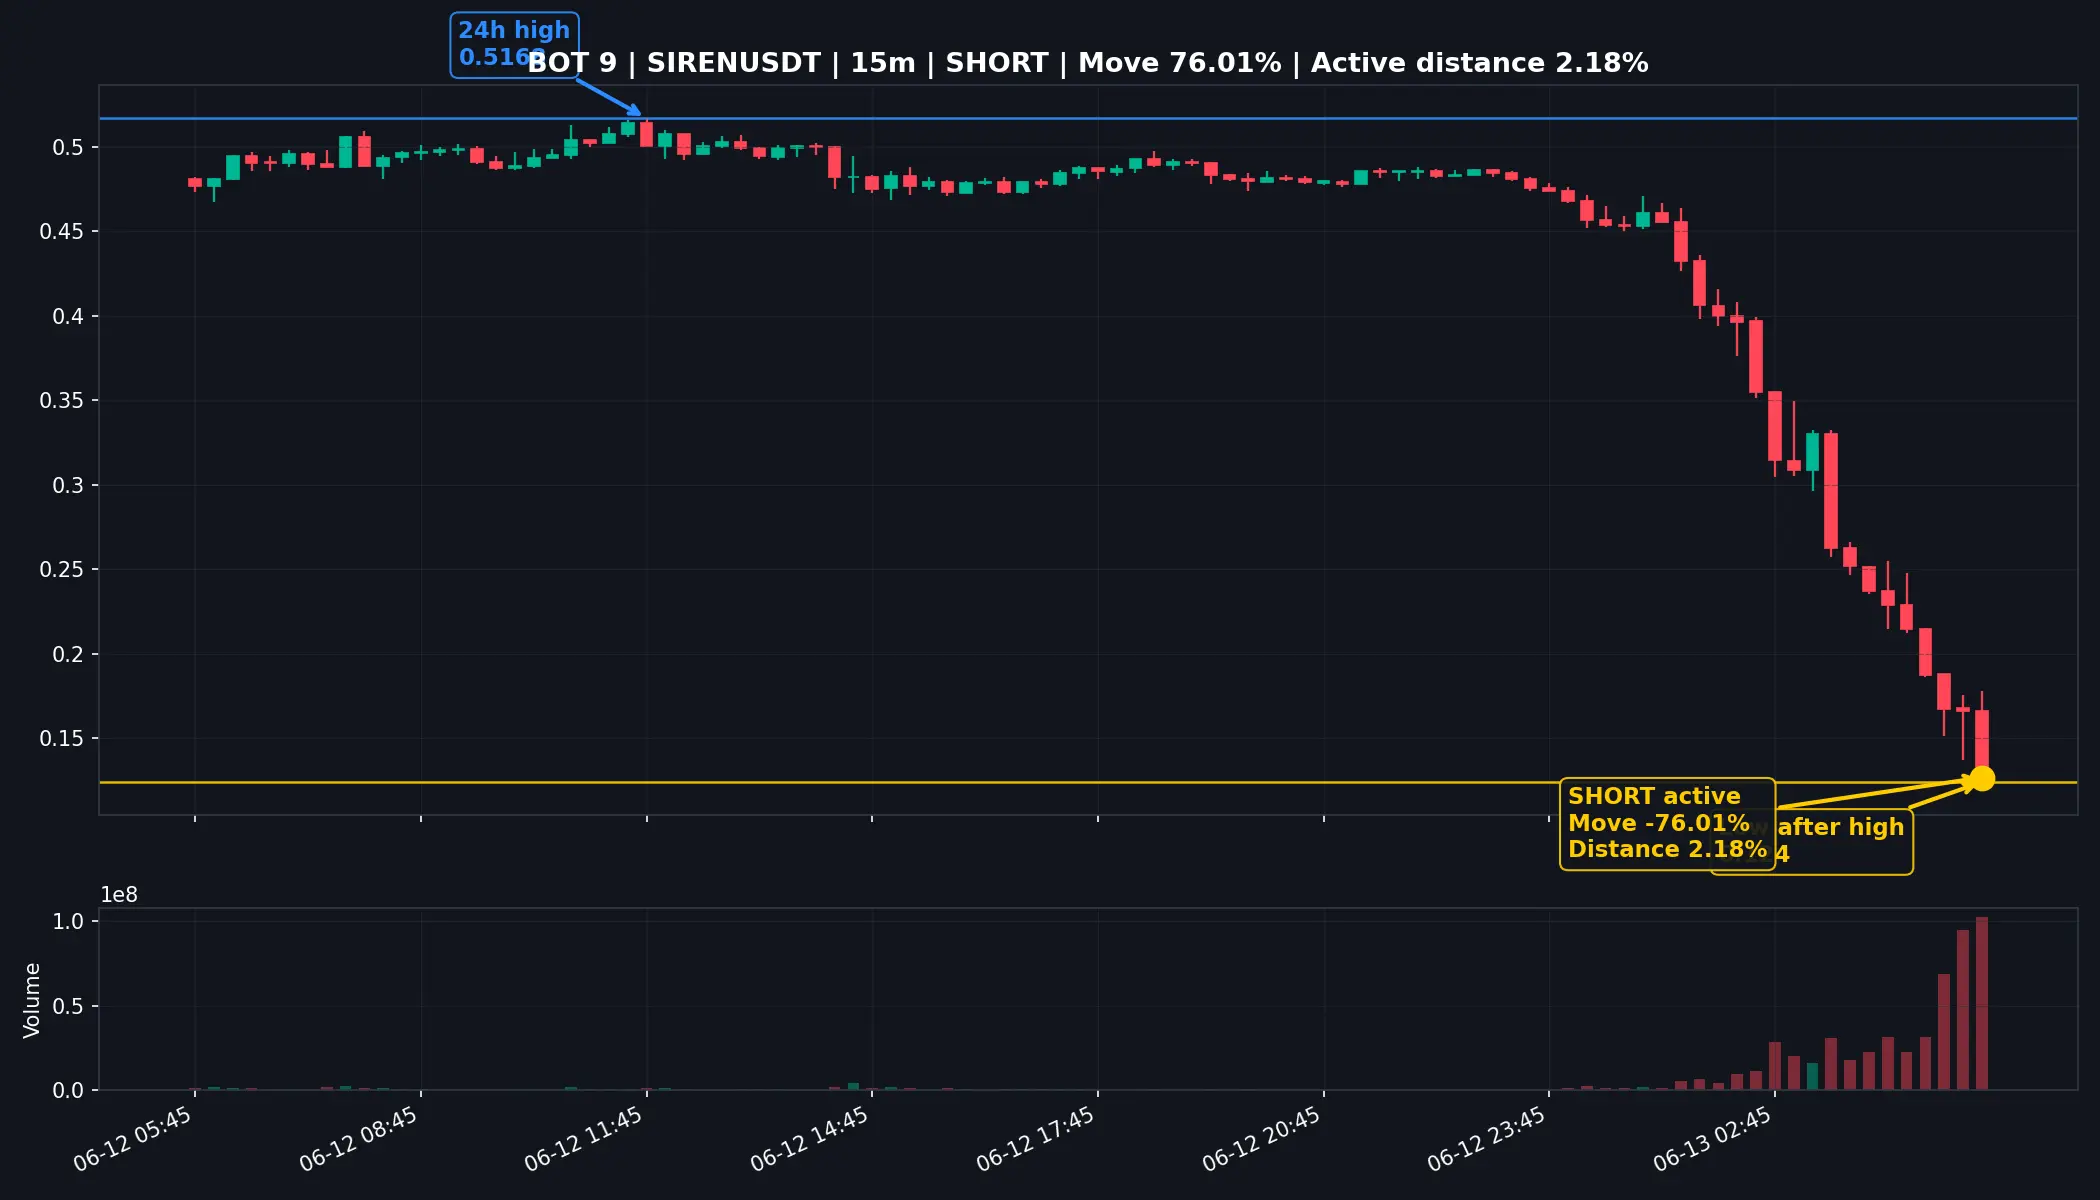Click the 06-12 08:45 time label

(x=359, y=1140)
